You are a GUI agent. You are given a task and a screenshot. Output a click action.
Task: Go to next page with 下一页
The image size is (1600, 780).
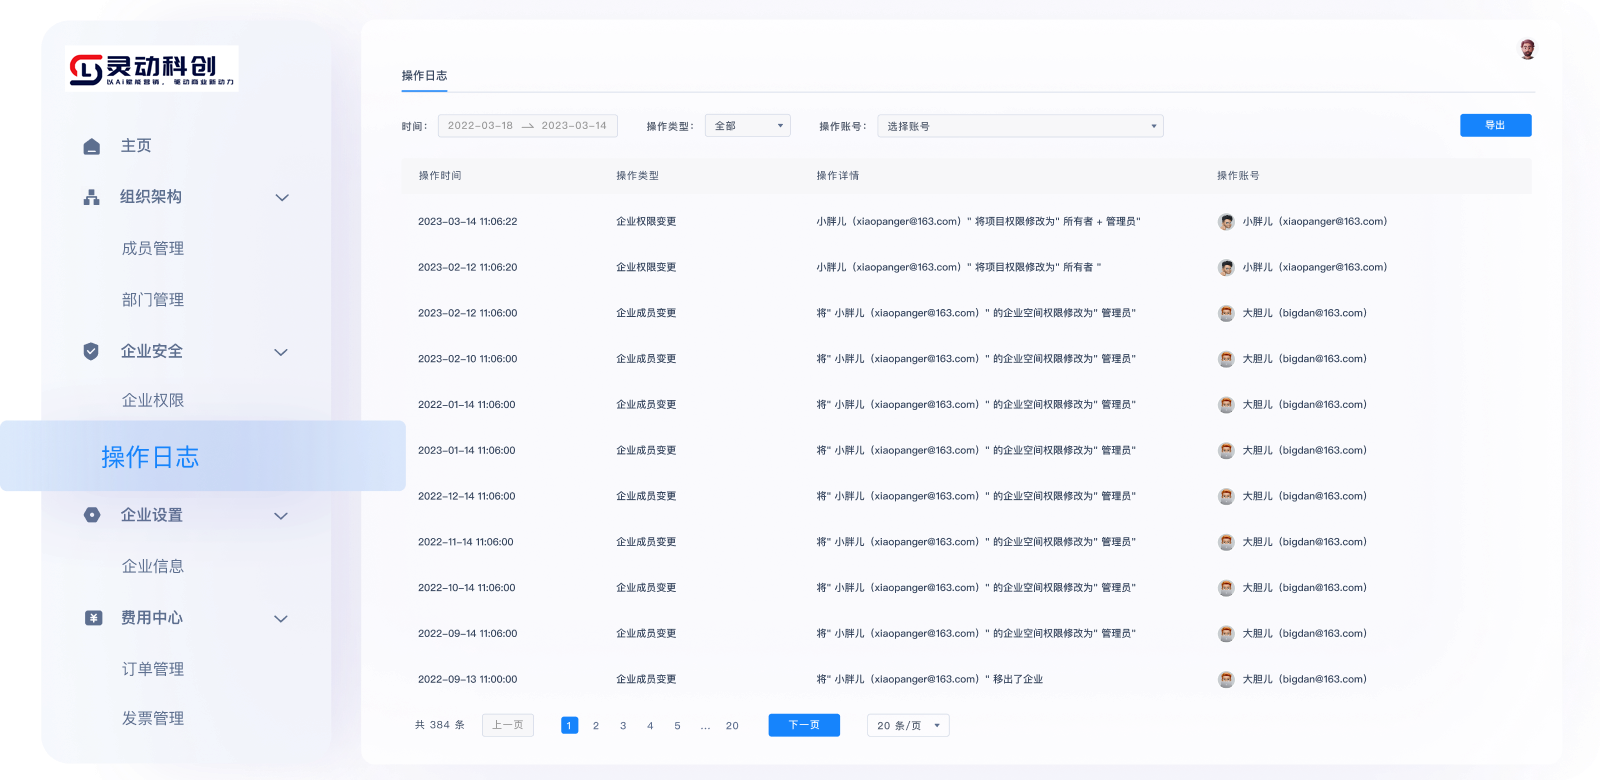[x=804, y=725]
